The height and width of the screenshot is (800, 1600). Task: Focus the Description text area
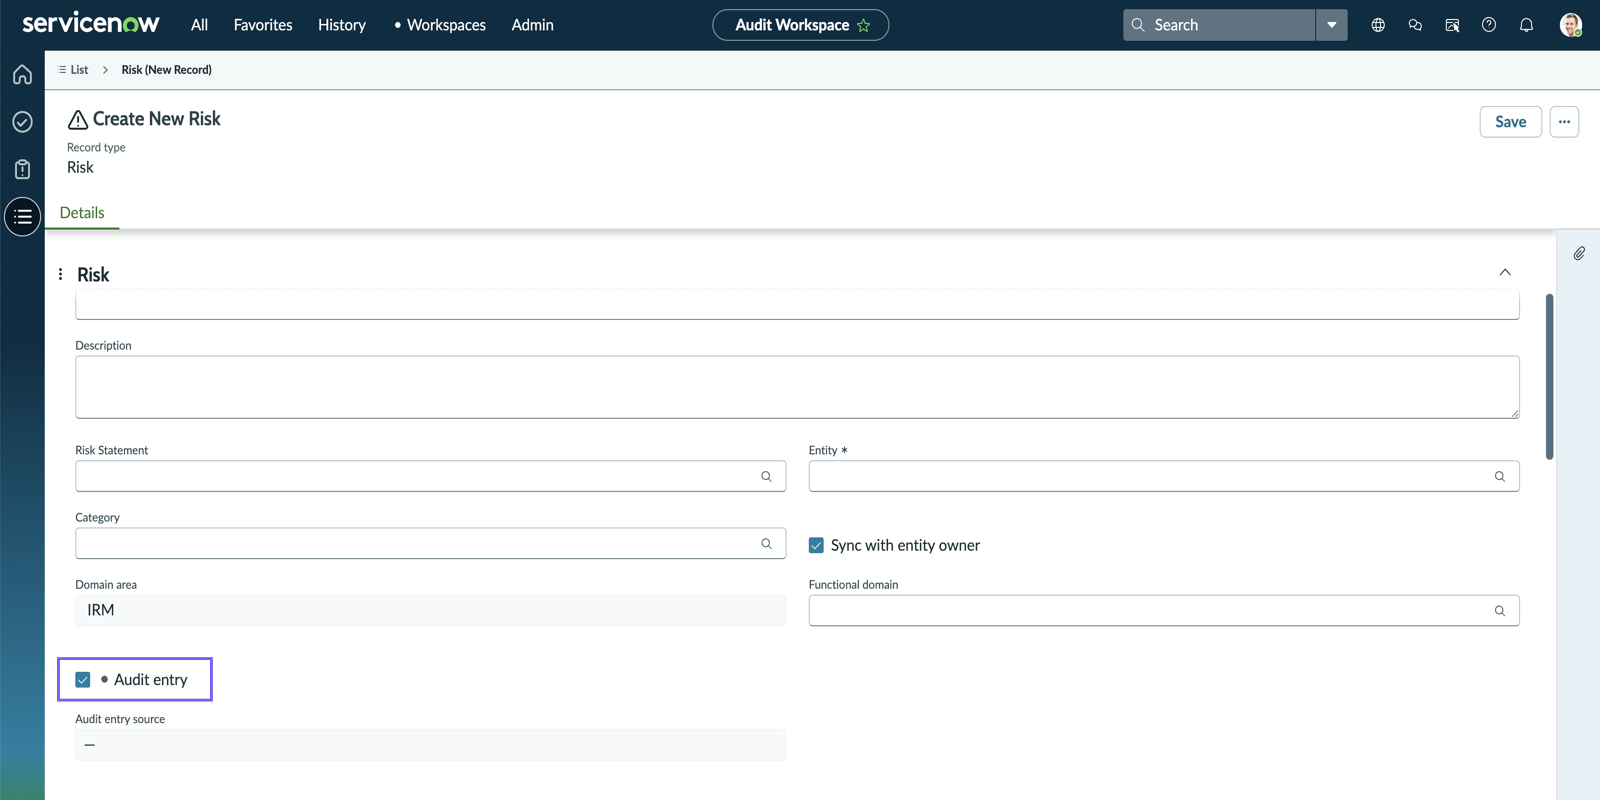click(797, 387)
